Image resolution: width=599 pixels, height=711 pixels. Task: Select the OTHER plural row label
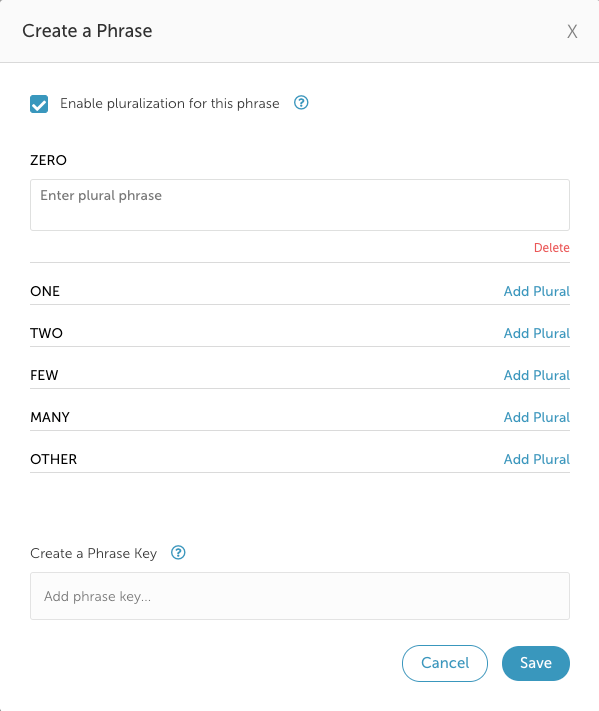click(x=54, y=459)
